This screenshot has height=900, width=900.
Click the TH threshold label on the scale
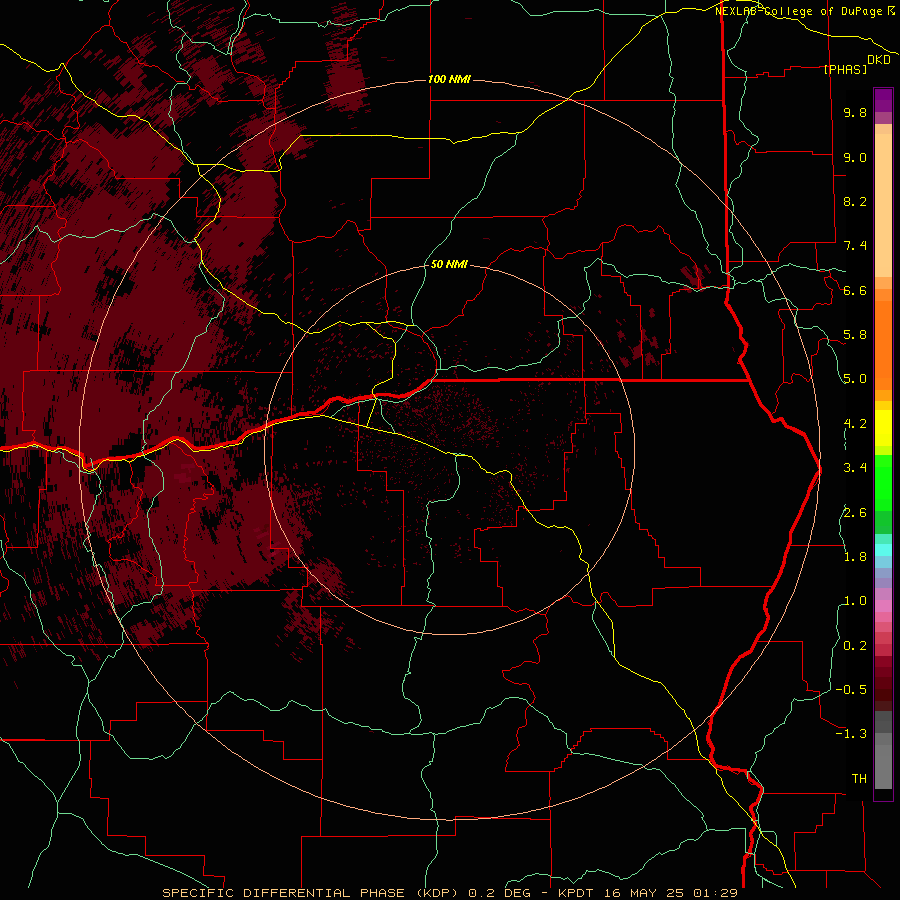(x=859, y=779)
